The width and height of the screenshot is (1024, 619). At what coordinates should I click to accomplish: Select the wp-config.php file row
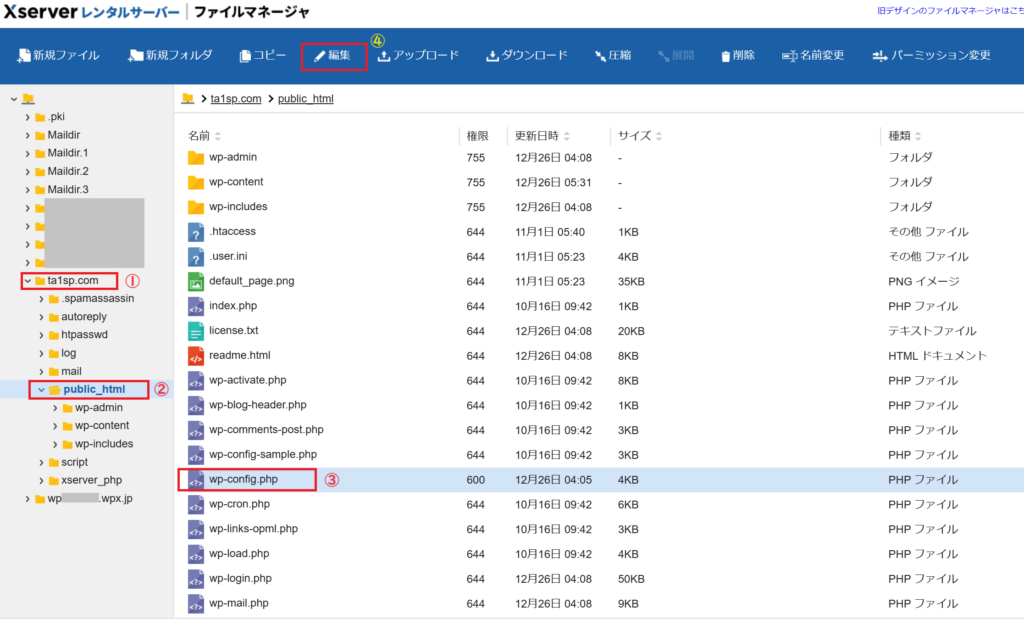(243, 480)
